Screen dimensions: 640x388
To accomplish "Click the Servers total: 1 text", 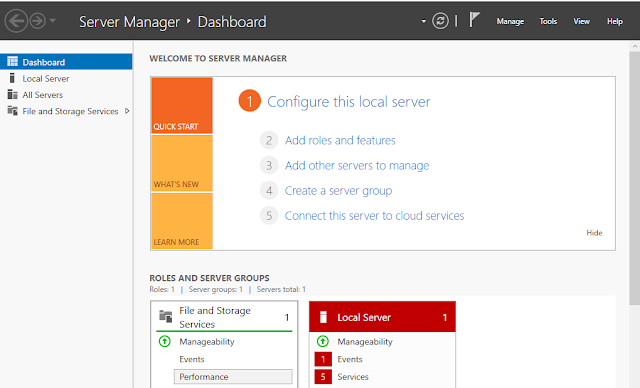I will tap(281, 289).
